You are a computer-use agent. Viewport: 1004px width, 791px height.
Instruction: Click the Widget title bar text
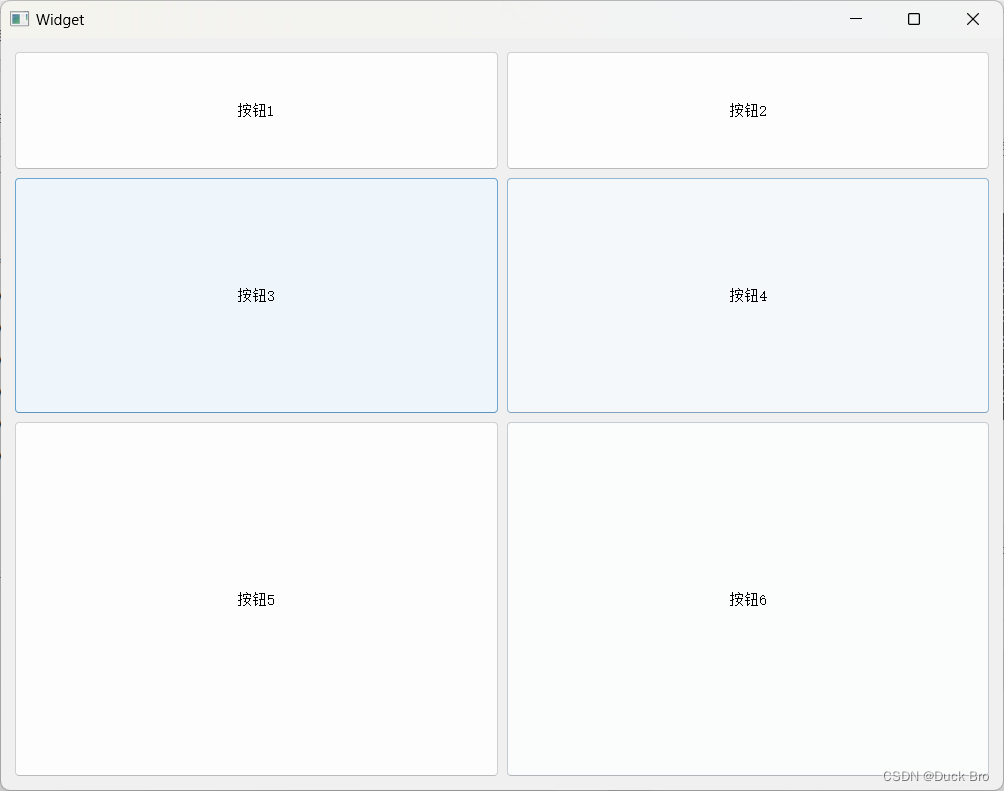click(x=60, y=19)
